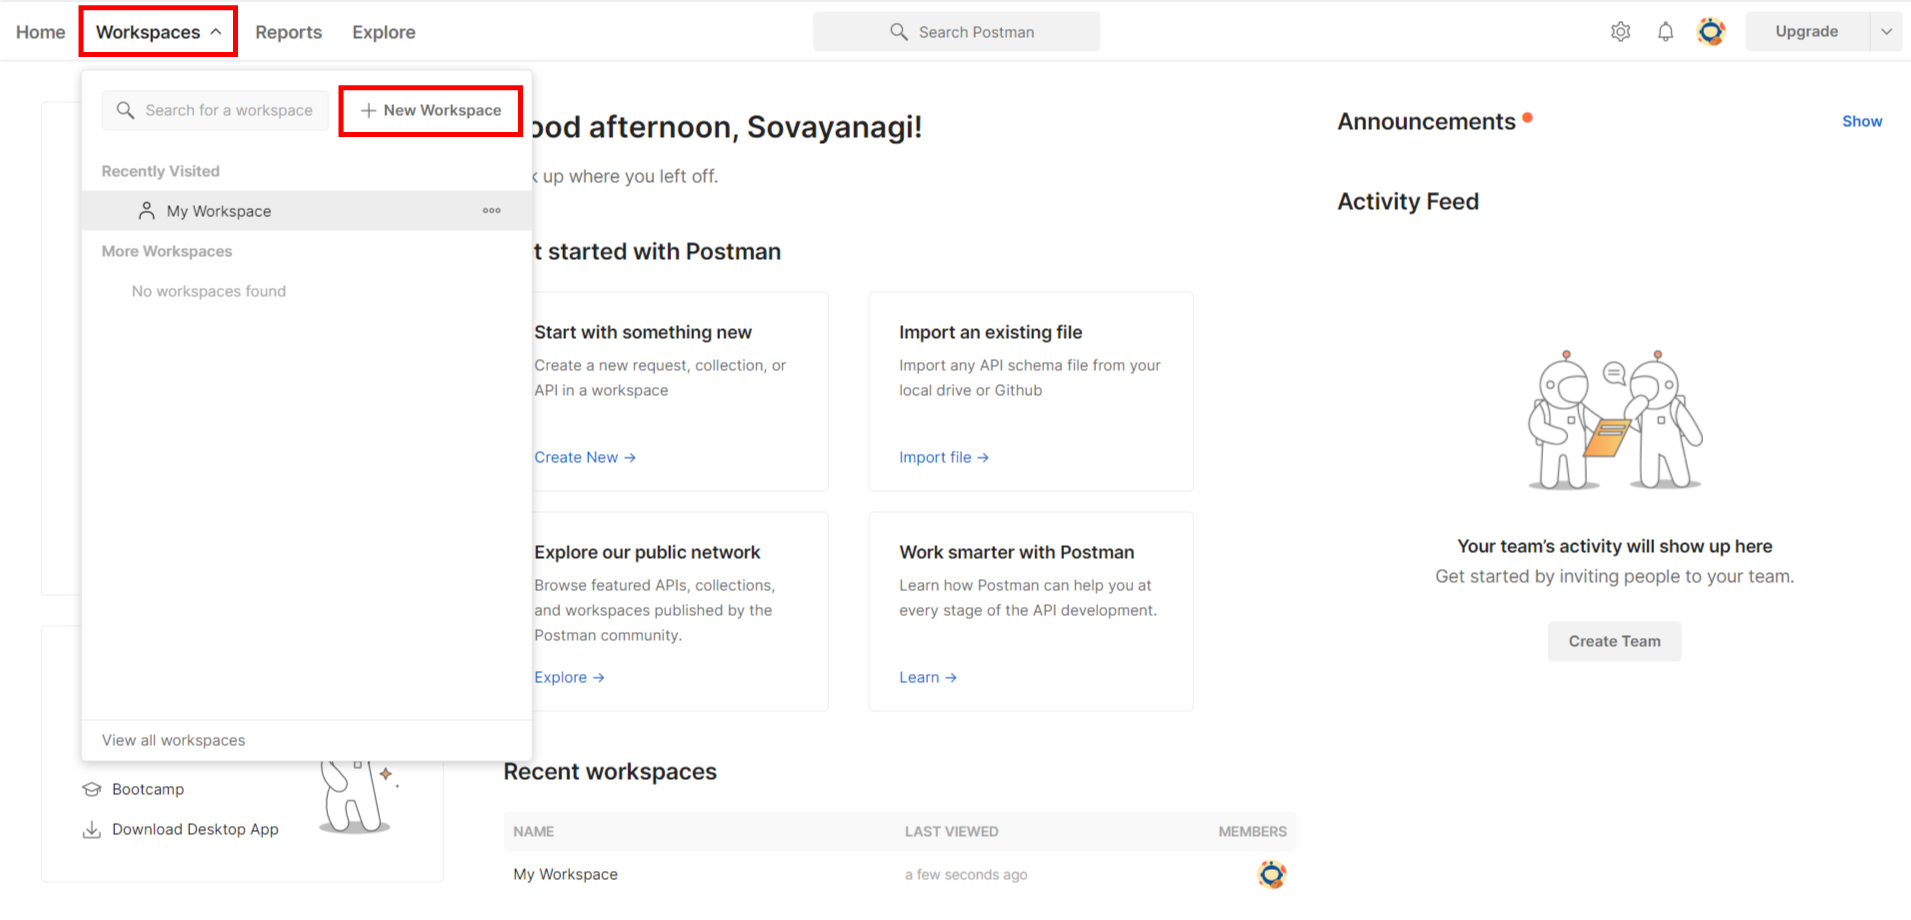Click the Bootcamp icon in the sidebar
Screen dimensions: 1911x920
tap(92, 789)
